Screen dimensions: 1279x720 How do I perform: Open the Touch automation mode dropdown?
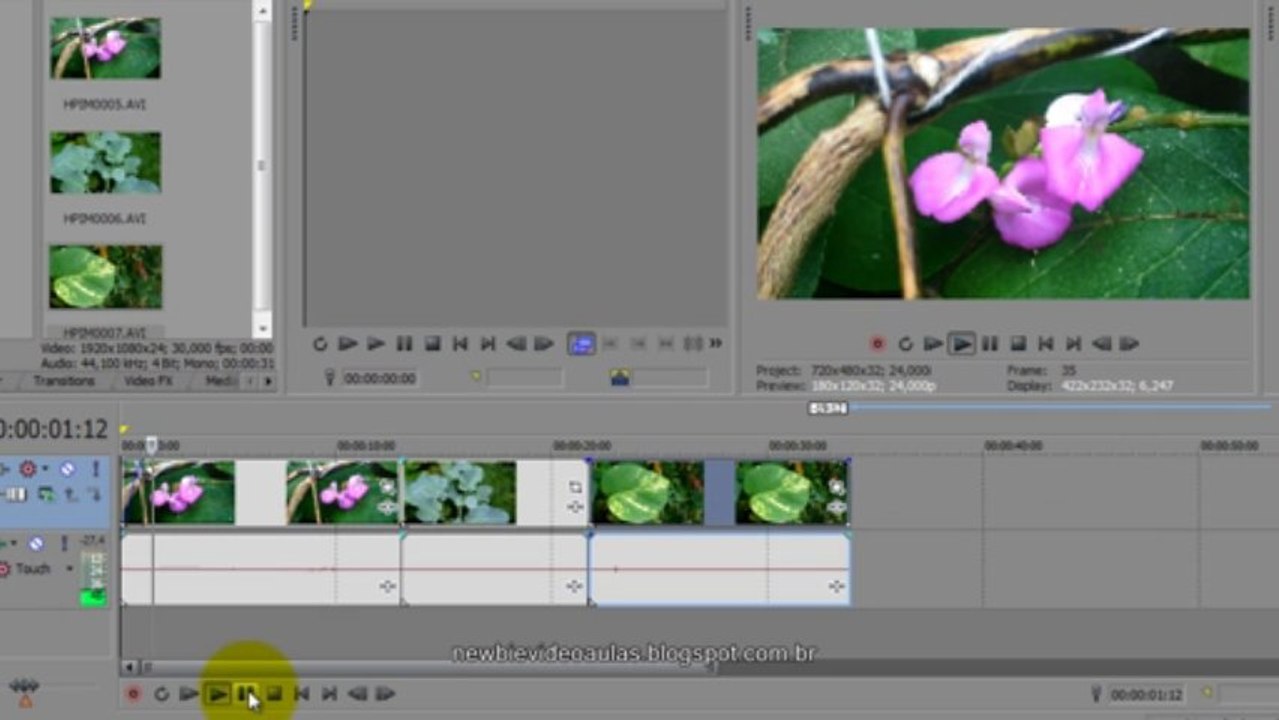point(69,569)
